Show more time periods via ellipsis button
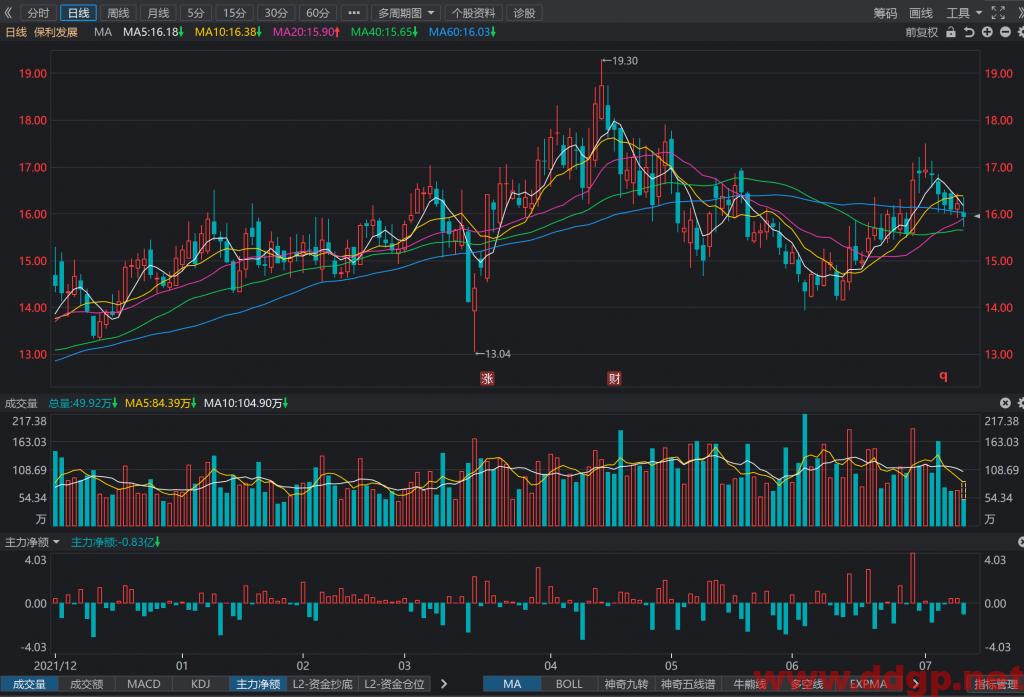Image resolution: width=1024 pixels, height=697 pixels. pyautogui.click(x=354, y=12)
